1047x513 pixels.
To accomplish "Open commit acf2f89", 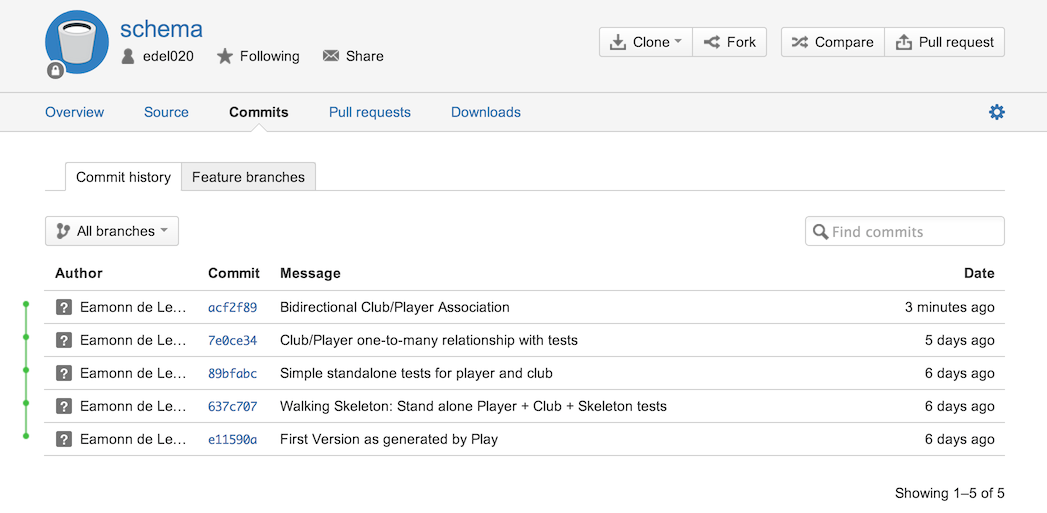I will (x=232, y=307).
